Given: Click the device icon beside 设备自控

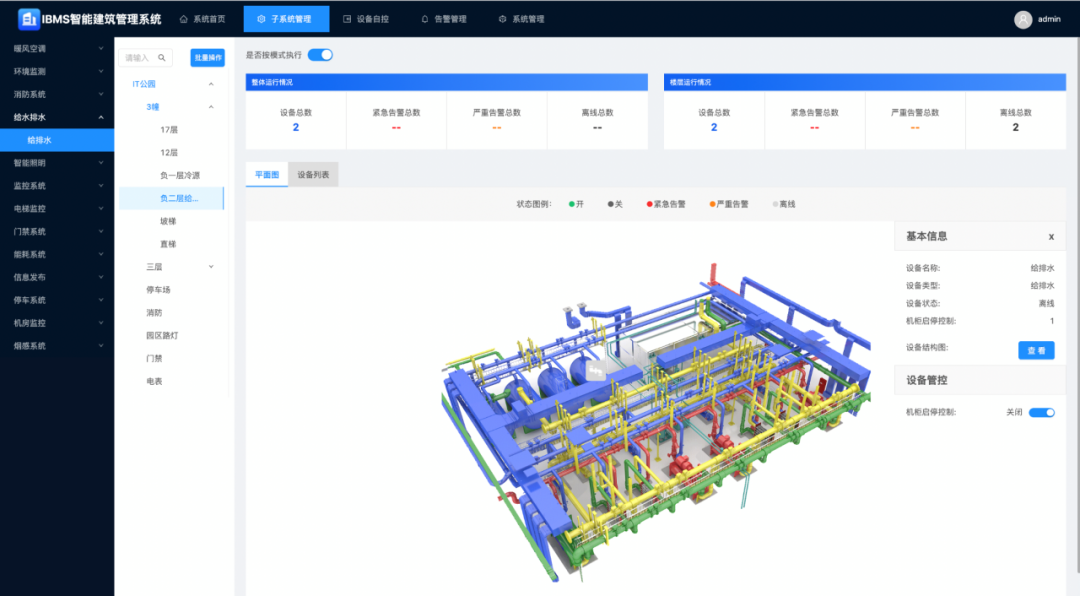Looking at the screenshot, I should click(x=347, y=19).
